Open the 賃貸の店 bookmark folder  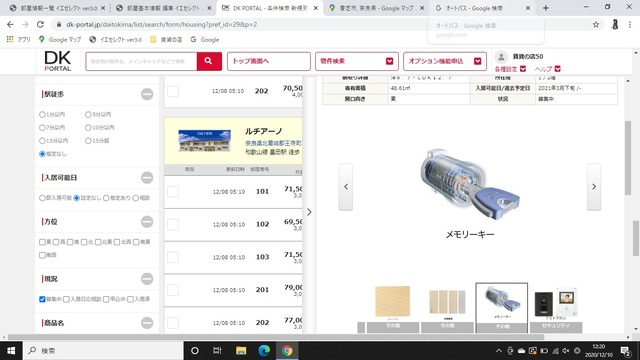pyautogui.click(x=166, y=40)
